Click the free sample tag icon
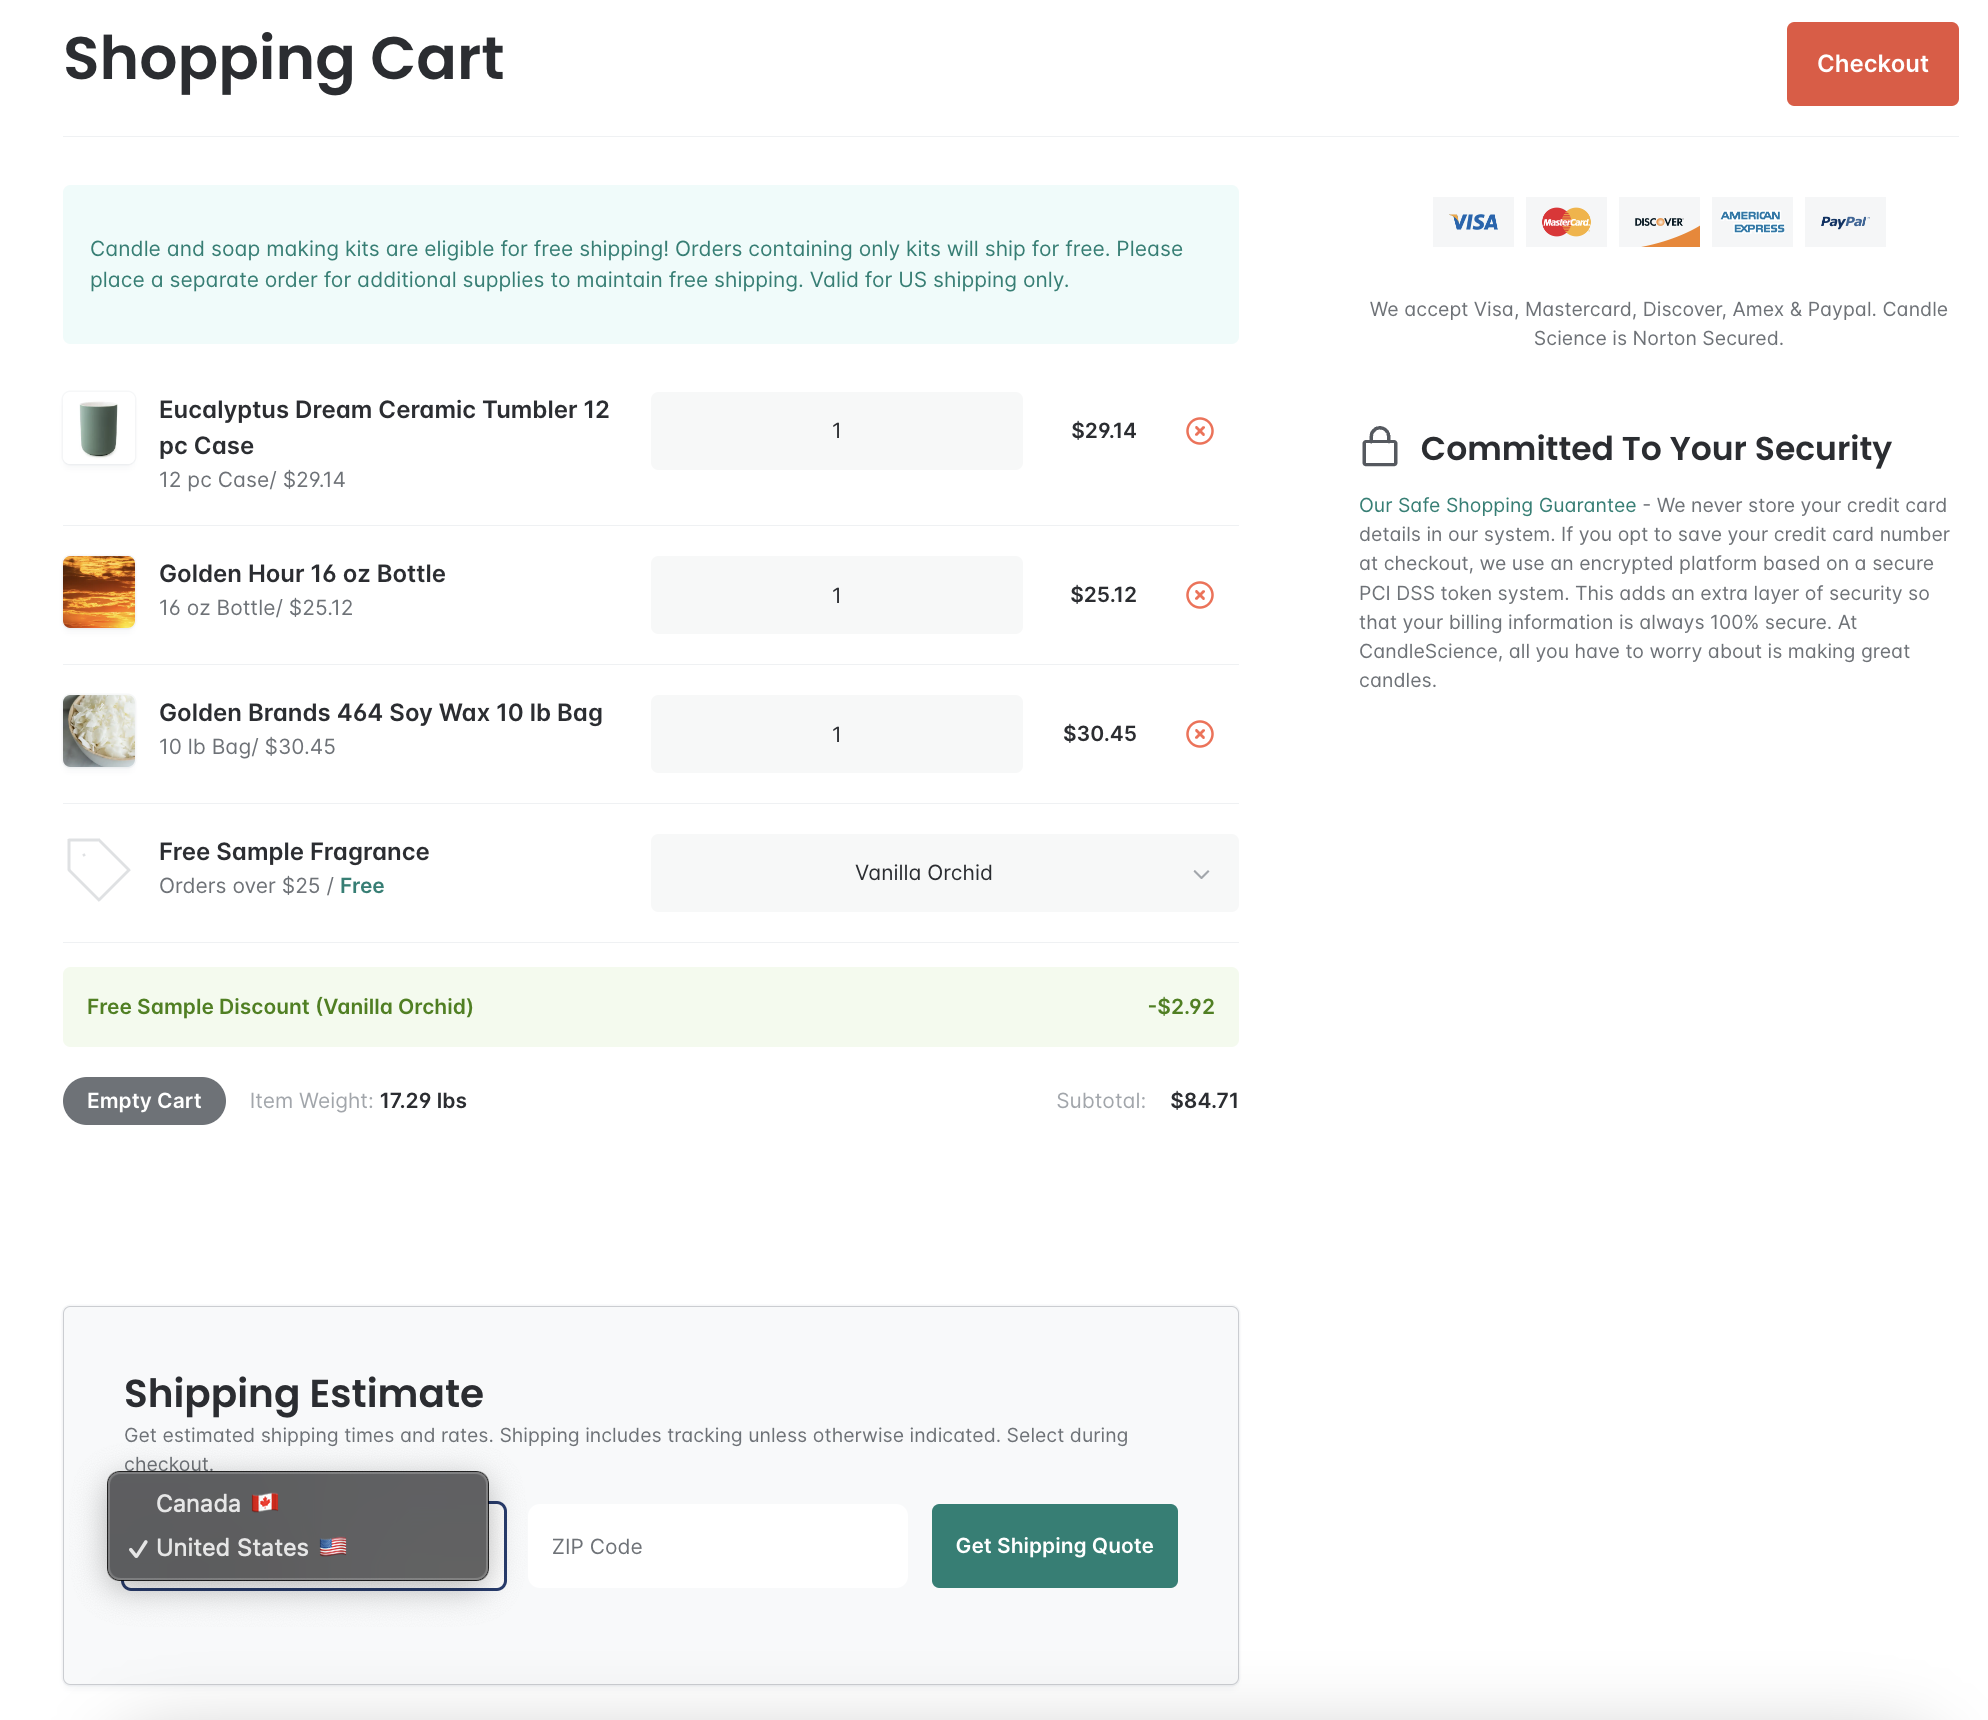Viewport: 1988px width, 1720px height. point(98,868)
